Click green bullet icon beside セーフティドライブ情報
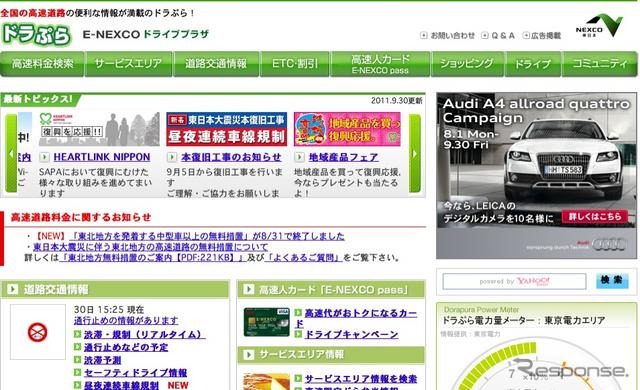The height and width of the screenshot is (390, 640). (x=78, y=372)
